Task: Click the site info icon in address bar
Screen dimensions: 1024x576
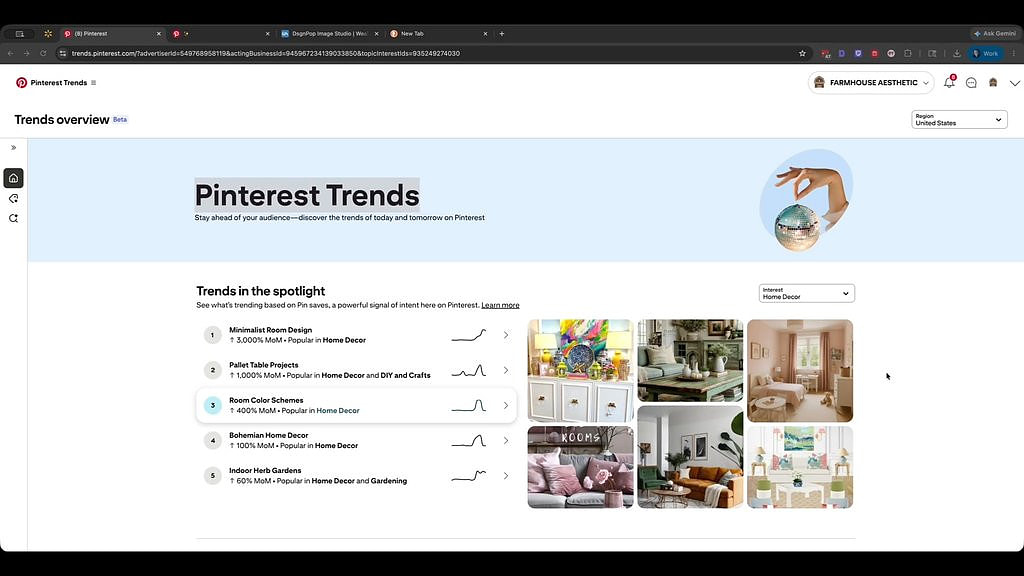Action: 63,54
